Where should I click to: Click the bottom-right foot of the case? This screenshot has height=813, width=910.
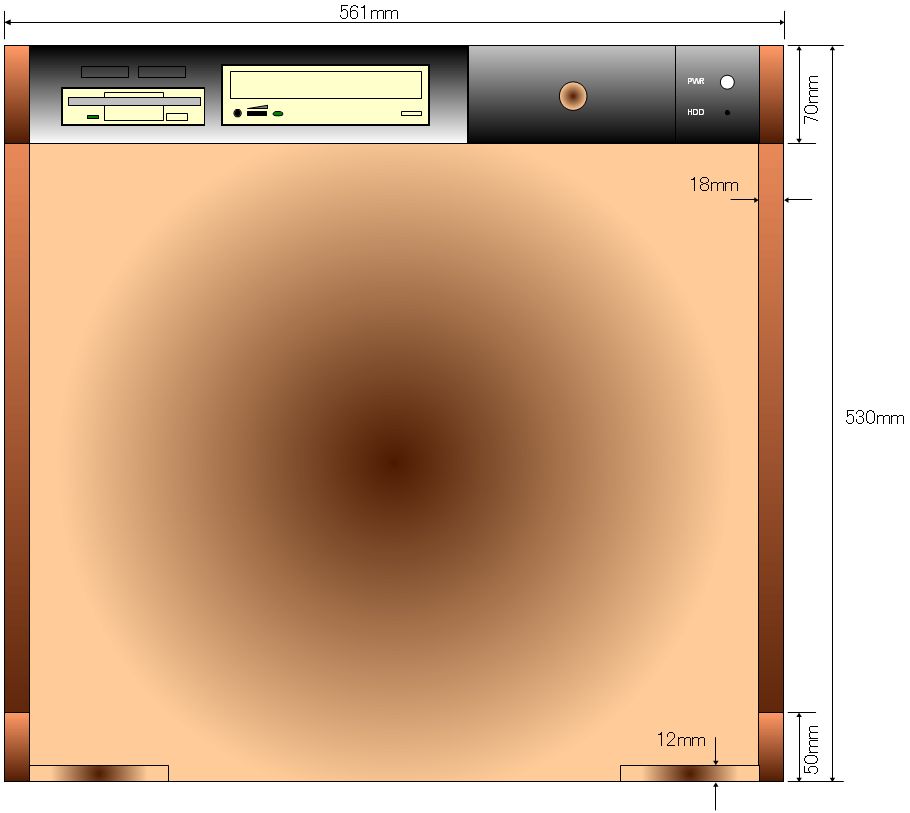[689, 774]
